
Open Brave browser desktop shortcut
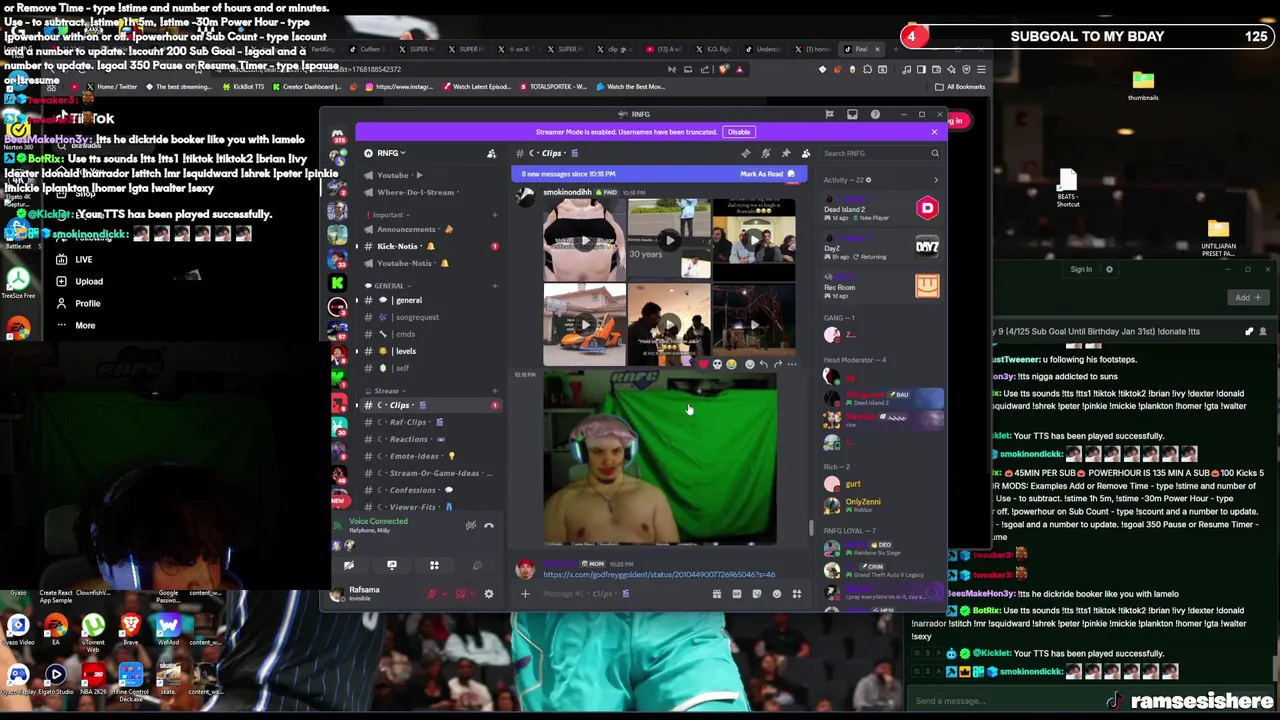coord(130,630)
